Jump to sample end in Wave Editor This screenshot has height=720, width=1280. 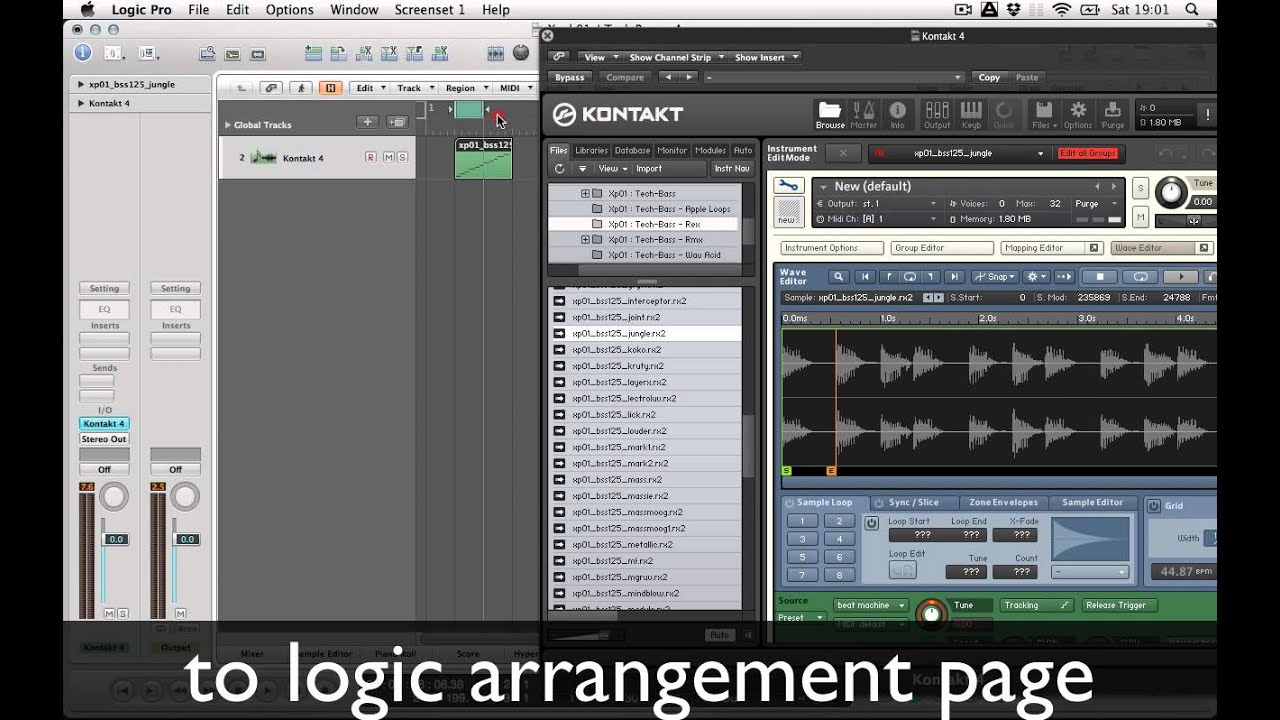[x=954, y=277]
